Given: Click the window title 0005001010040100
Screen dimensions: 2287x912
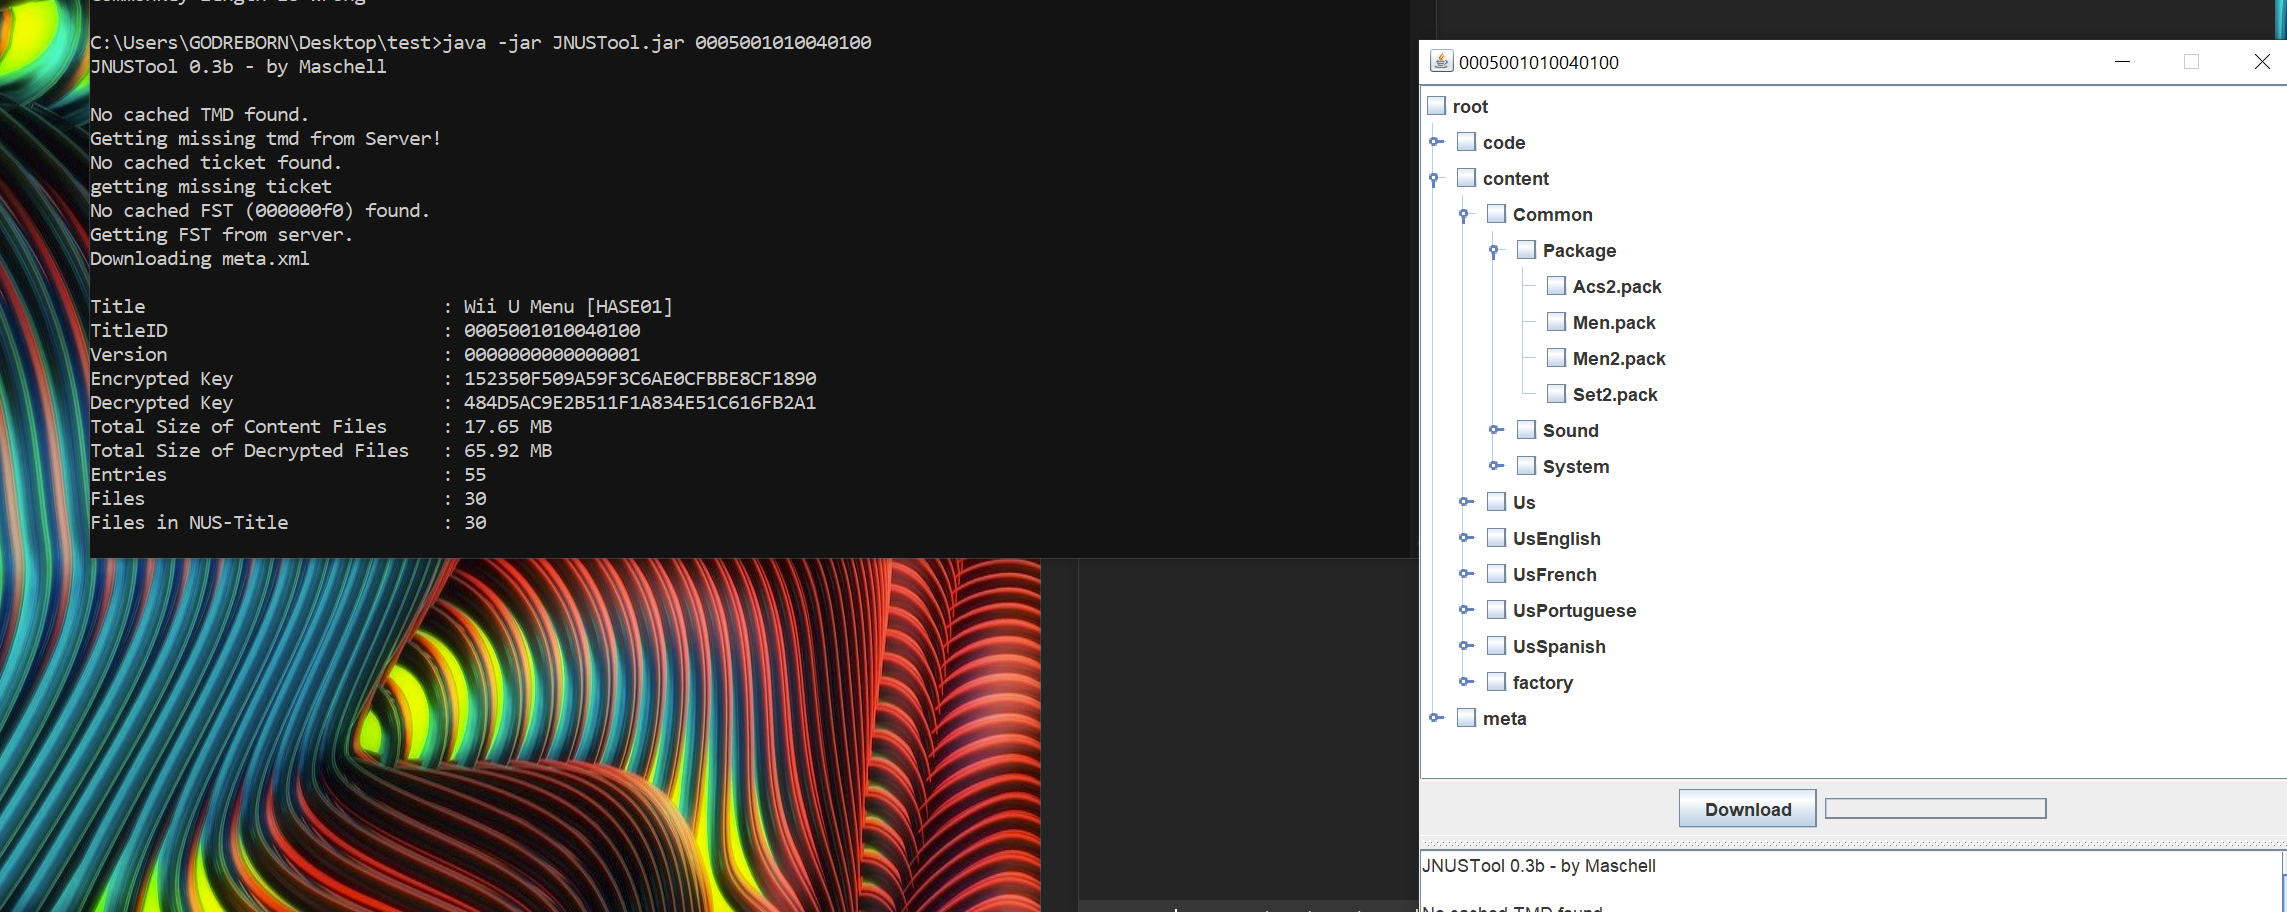Looking at the screenshot, I should tap(1539, 62).
